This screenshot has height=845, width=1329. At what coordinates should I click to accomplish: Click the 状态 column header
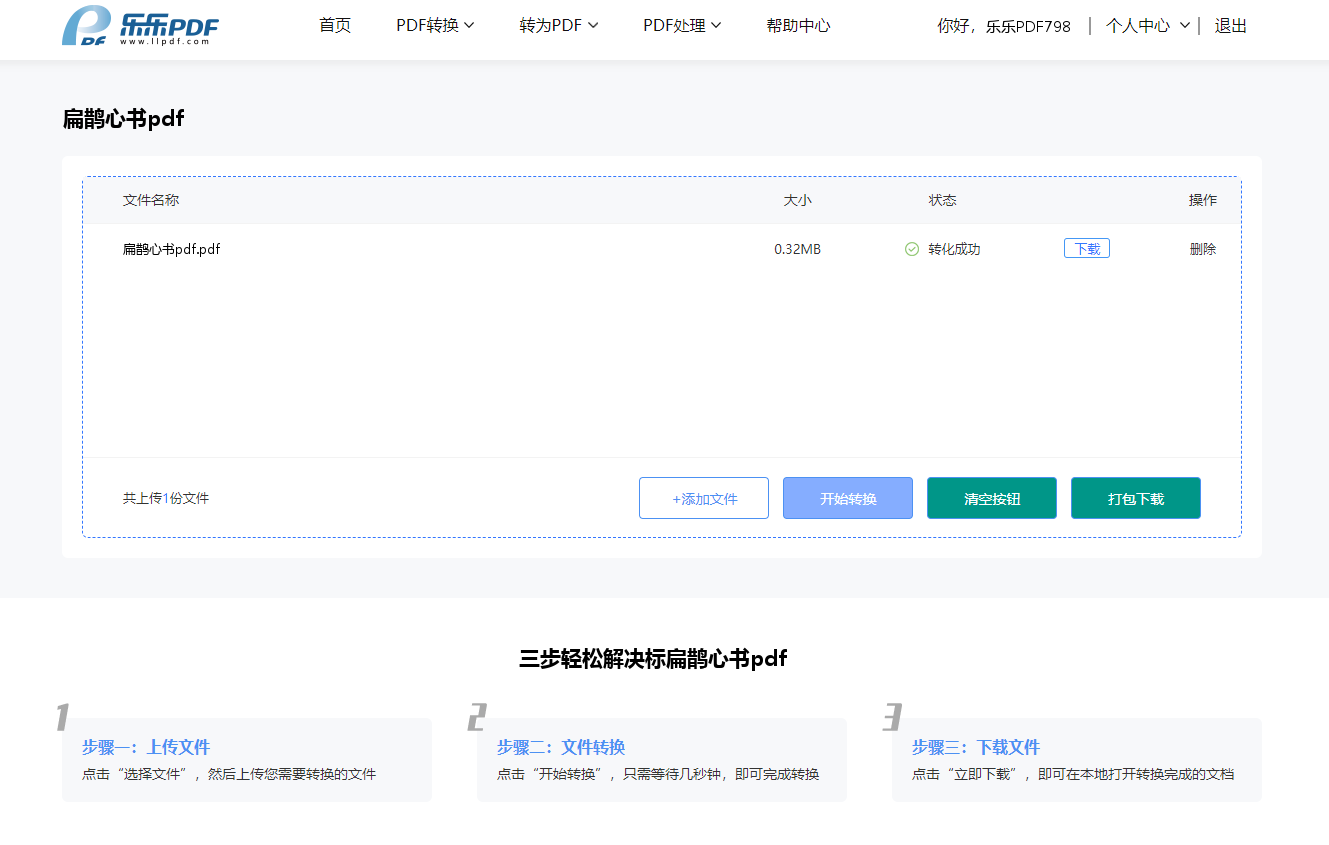pyautogui.click(x=942, y=200)
